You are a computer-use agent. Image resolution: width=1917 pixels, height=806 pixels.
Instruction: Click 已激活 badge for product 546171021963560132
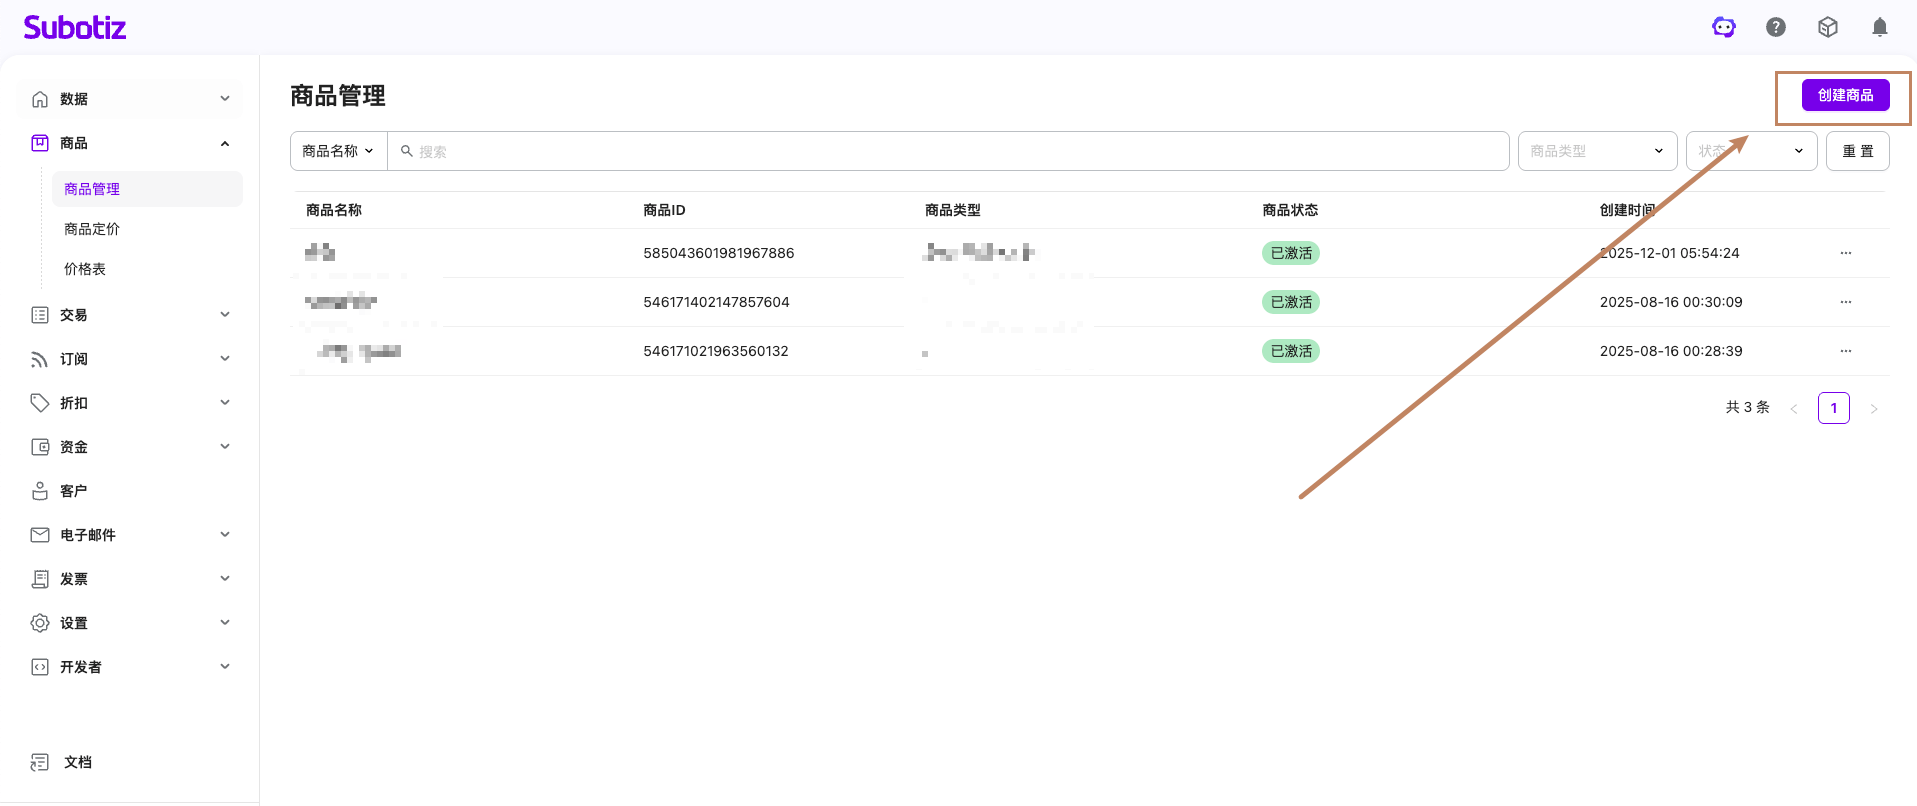pyautogui.click(x=1290, y=351)
